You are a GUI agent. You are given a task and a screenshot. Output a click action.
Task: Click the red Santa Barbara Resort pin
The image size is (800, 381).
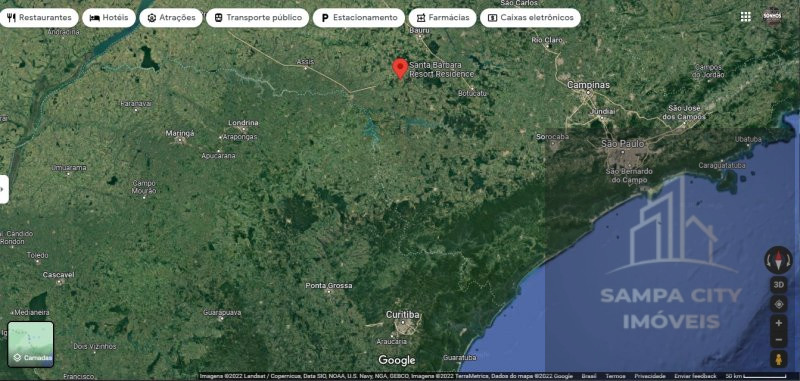[400, 69]
